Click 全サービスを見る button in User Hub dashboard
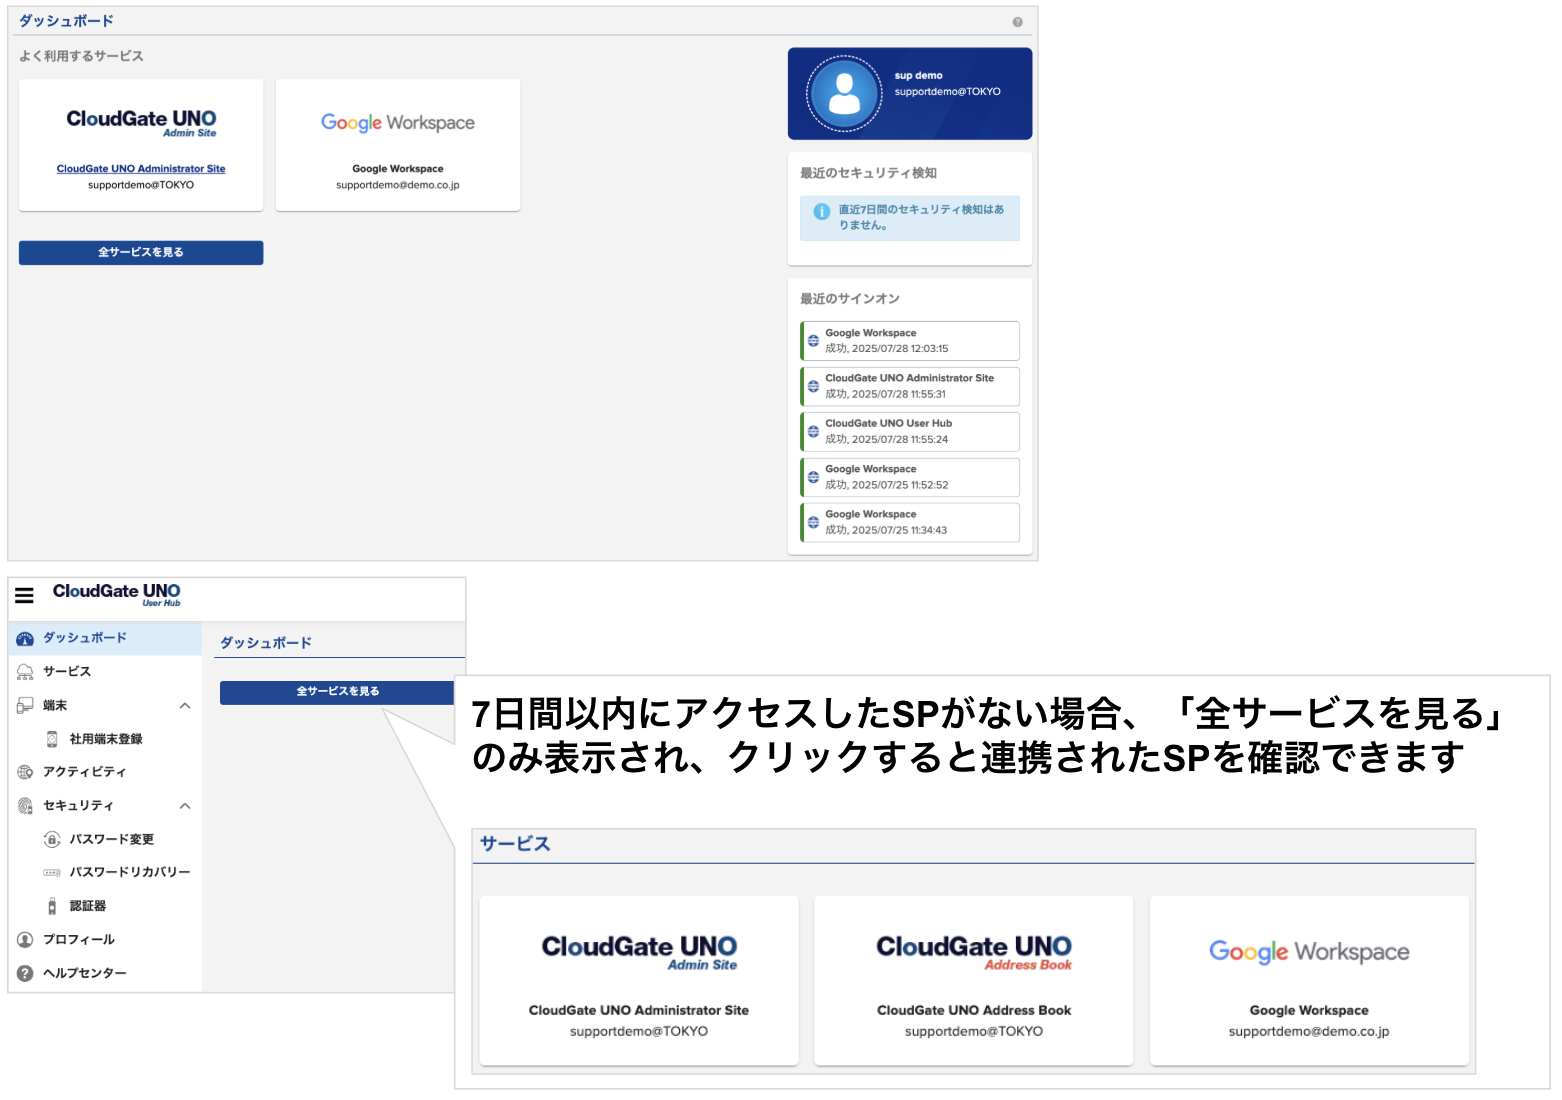1562x1100 pixels. click(337, 692)
